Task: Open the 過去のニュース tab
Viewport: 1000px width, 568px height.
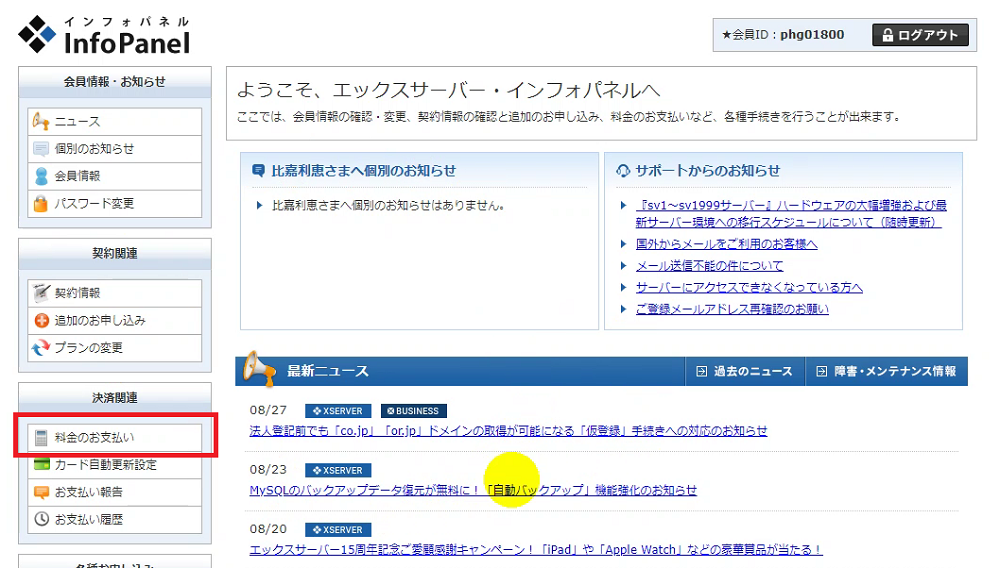Action: (745, 371)
